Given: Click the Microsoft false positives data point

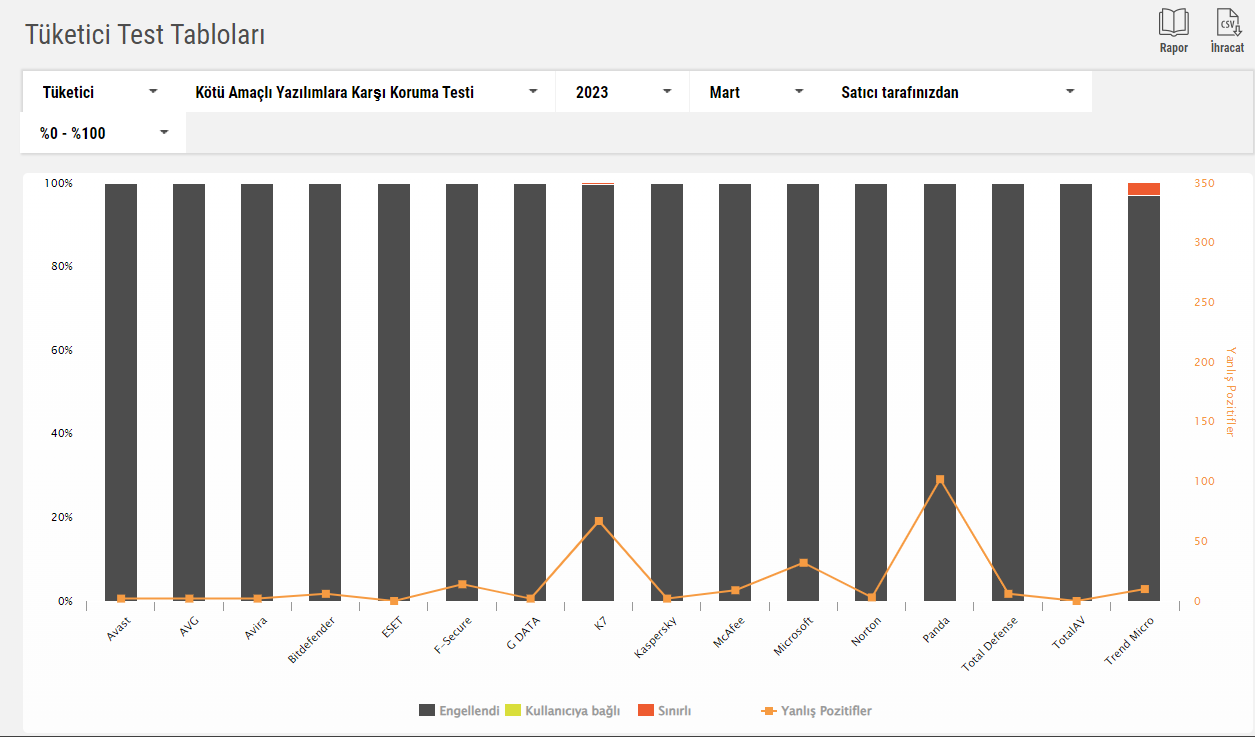Looking at the screenshot, I should (x=803, y=563).
